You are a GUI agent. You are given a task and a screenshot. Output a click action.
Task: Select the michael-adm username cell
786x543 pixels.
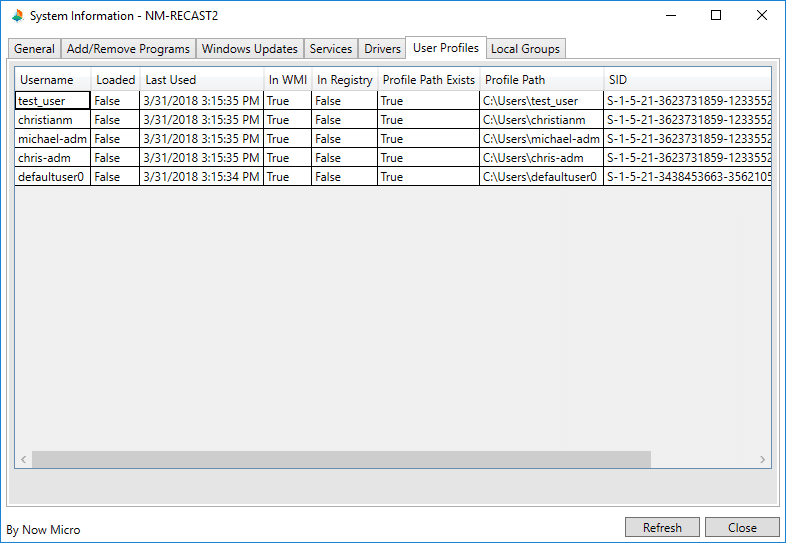[x=53, y=139]
